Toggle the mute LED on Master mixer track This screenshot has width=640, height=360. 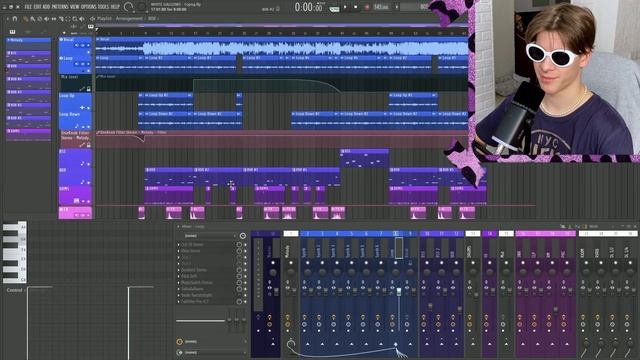(x=273, y=262)
